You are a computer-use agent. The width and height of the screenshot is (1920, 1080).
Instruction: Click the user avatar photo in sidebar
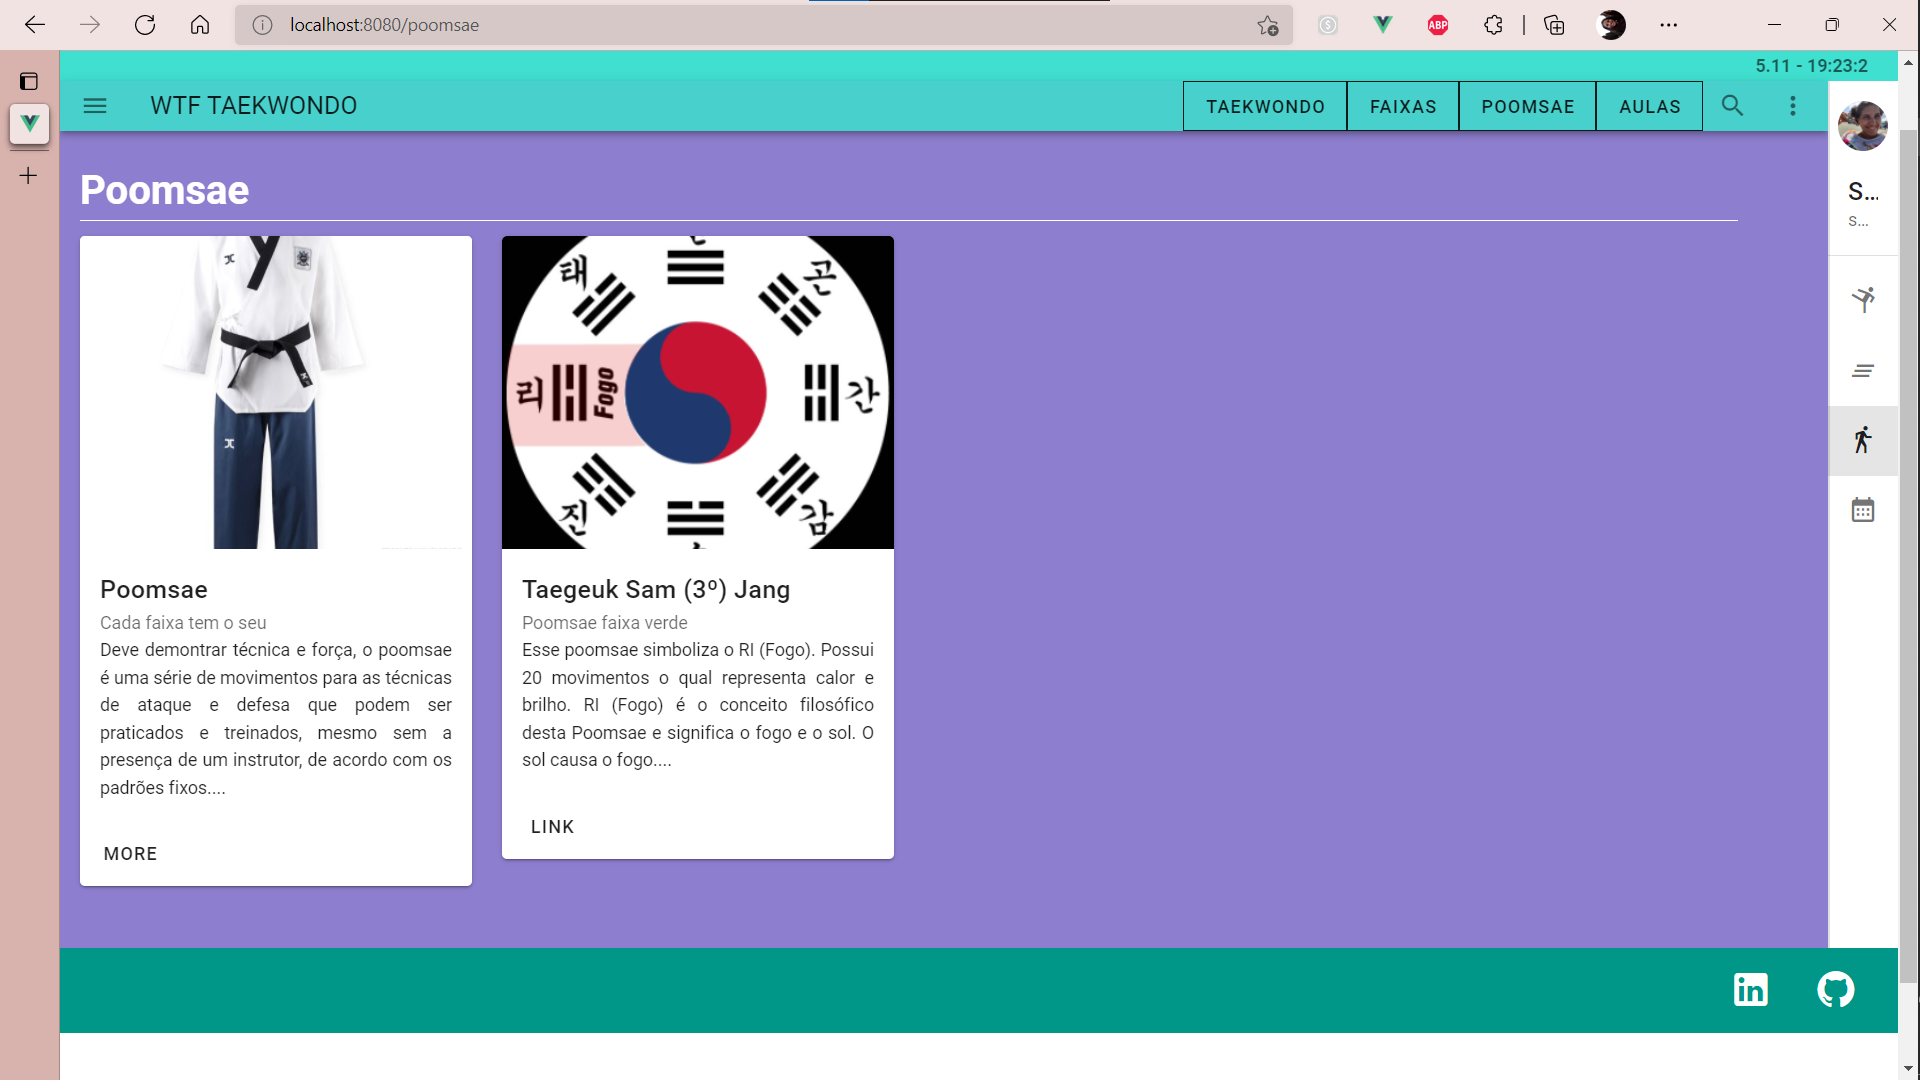pyautogui.click(x=1862, y=127)
